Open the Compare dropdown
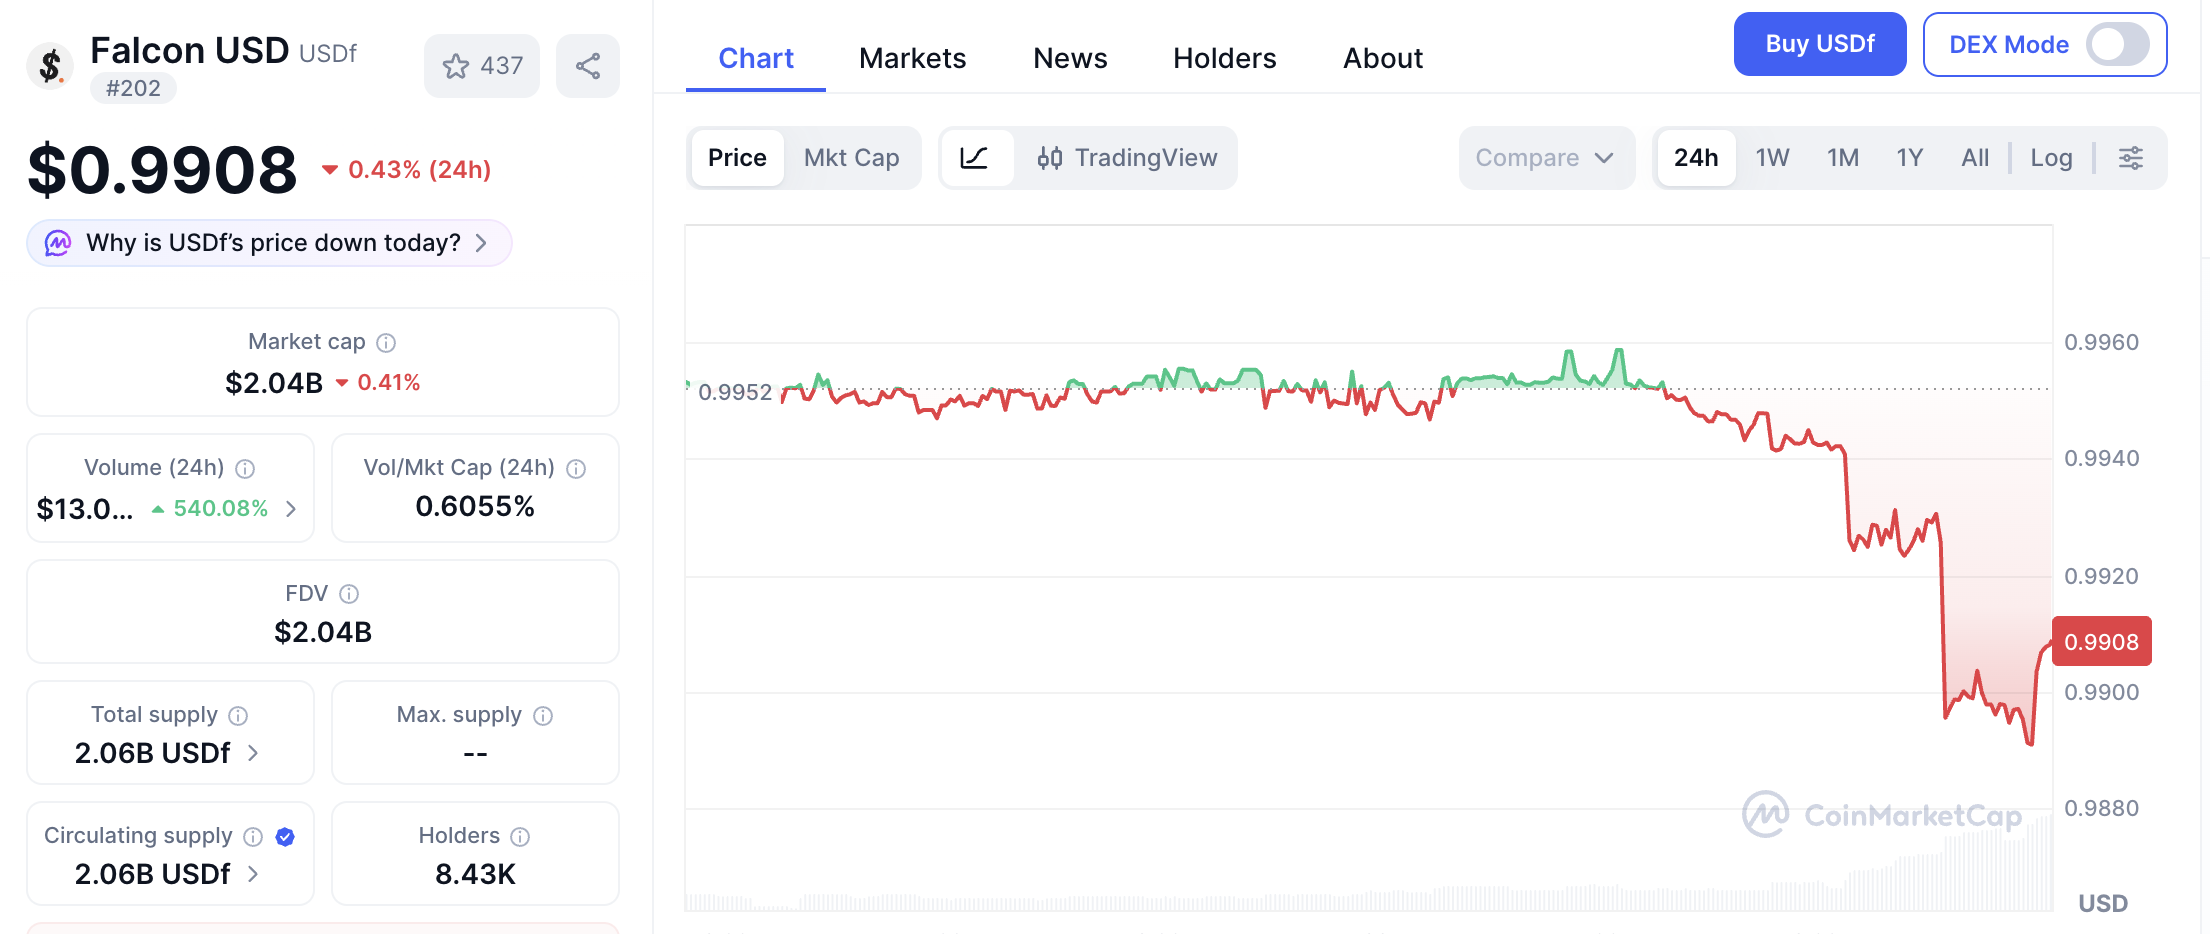The height and width of the screenshot is (934, 2210). [1545, 158]
